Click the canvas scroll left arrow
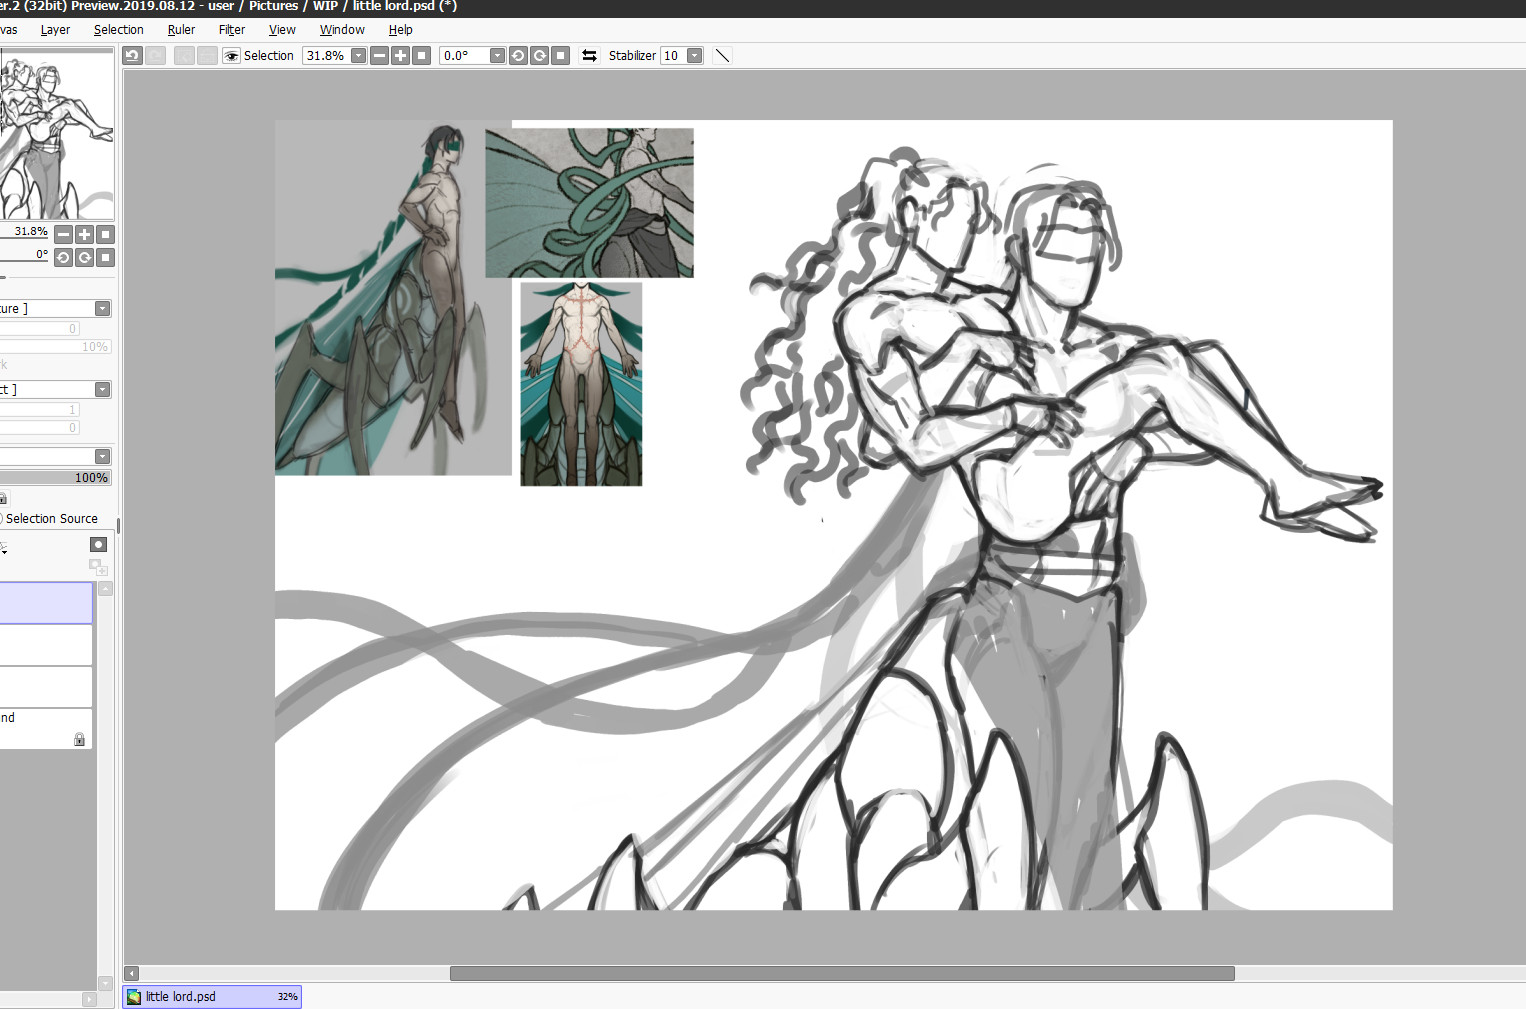The width and height of the screenshot is (1526, 1009). coord(131,974)
